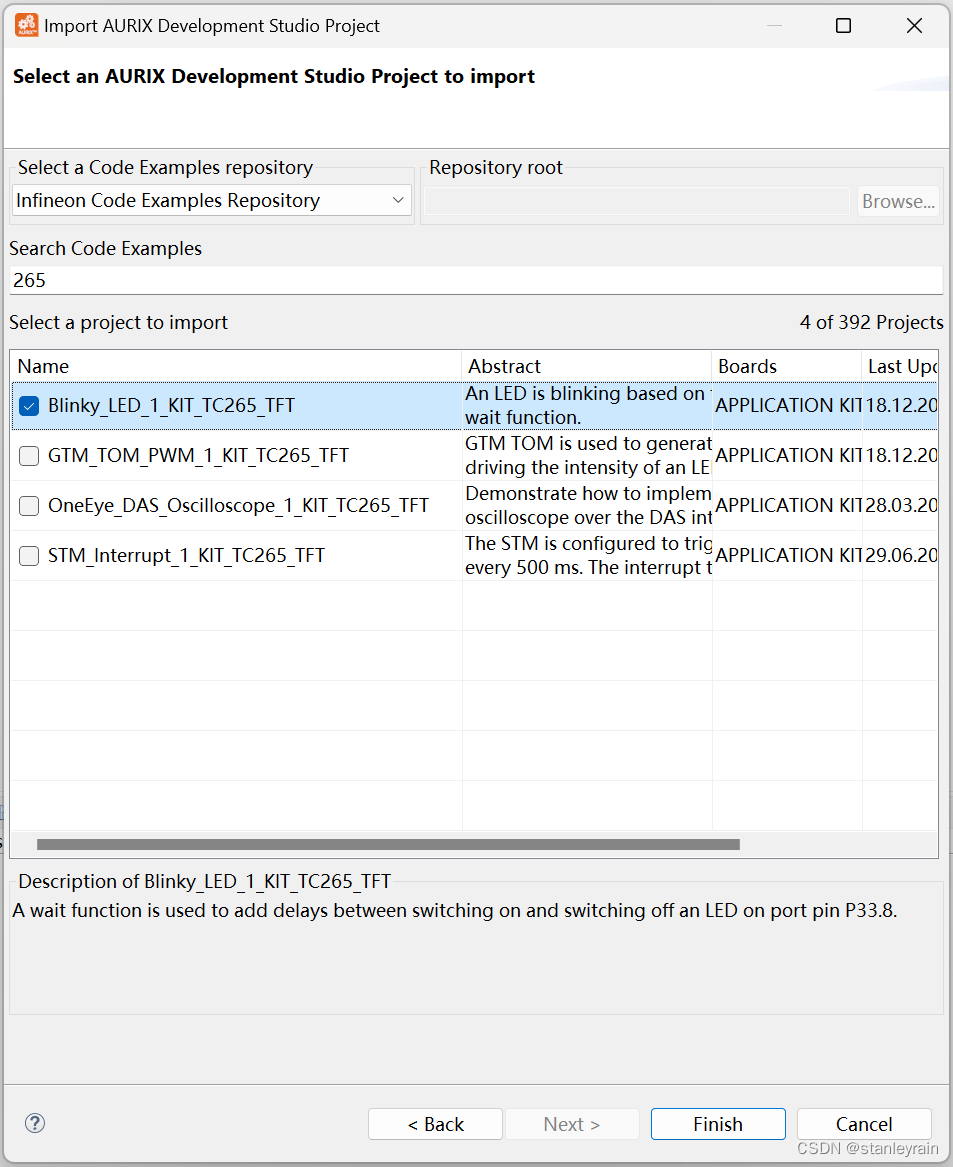Click Finish to import the project

click(718, 1124)
